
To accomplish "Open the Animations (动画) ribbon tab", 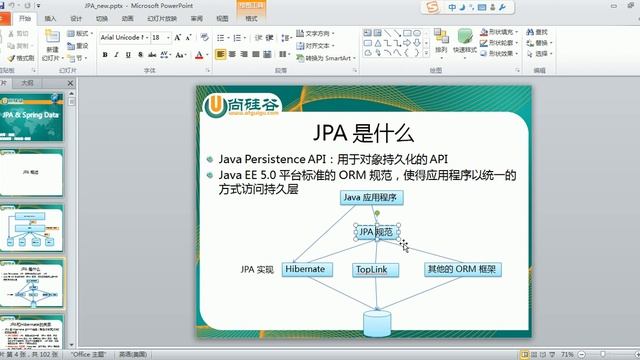I will [127, 19].
